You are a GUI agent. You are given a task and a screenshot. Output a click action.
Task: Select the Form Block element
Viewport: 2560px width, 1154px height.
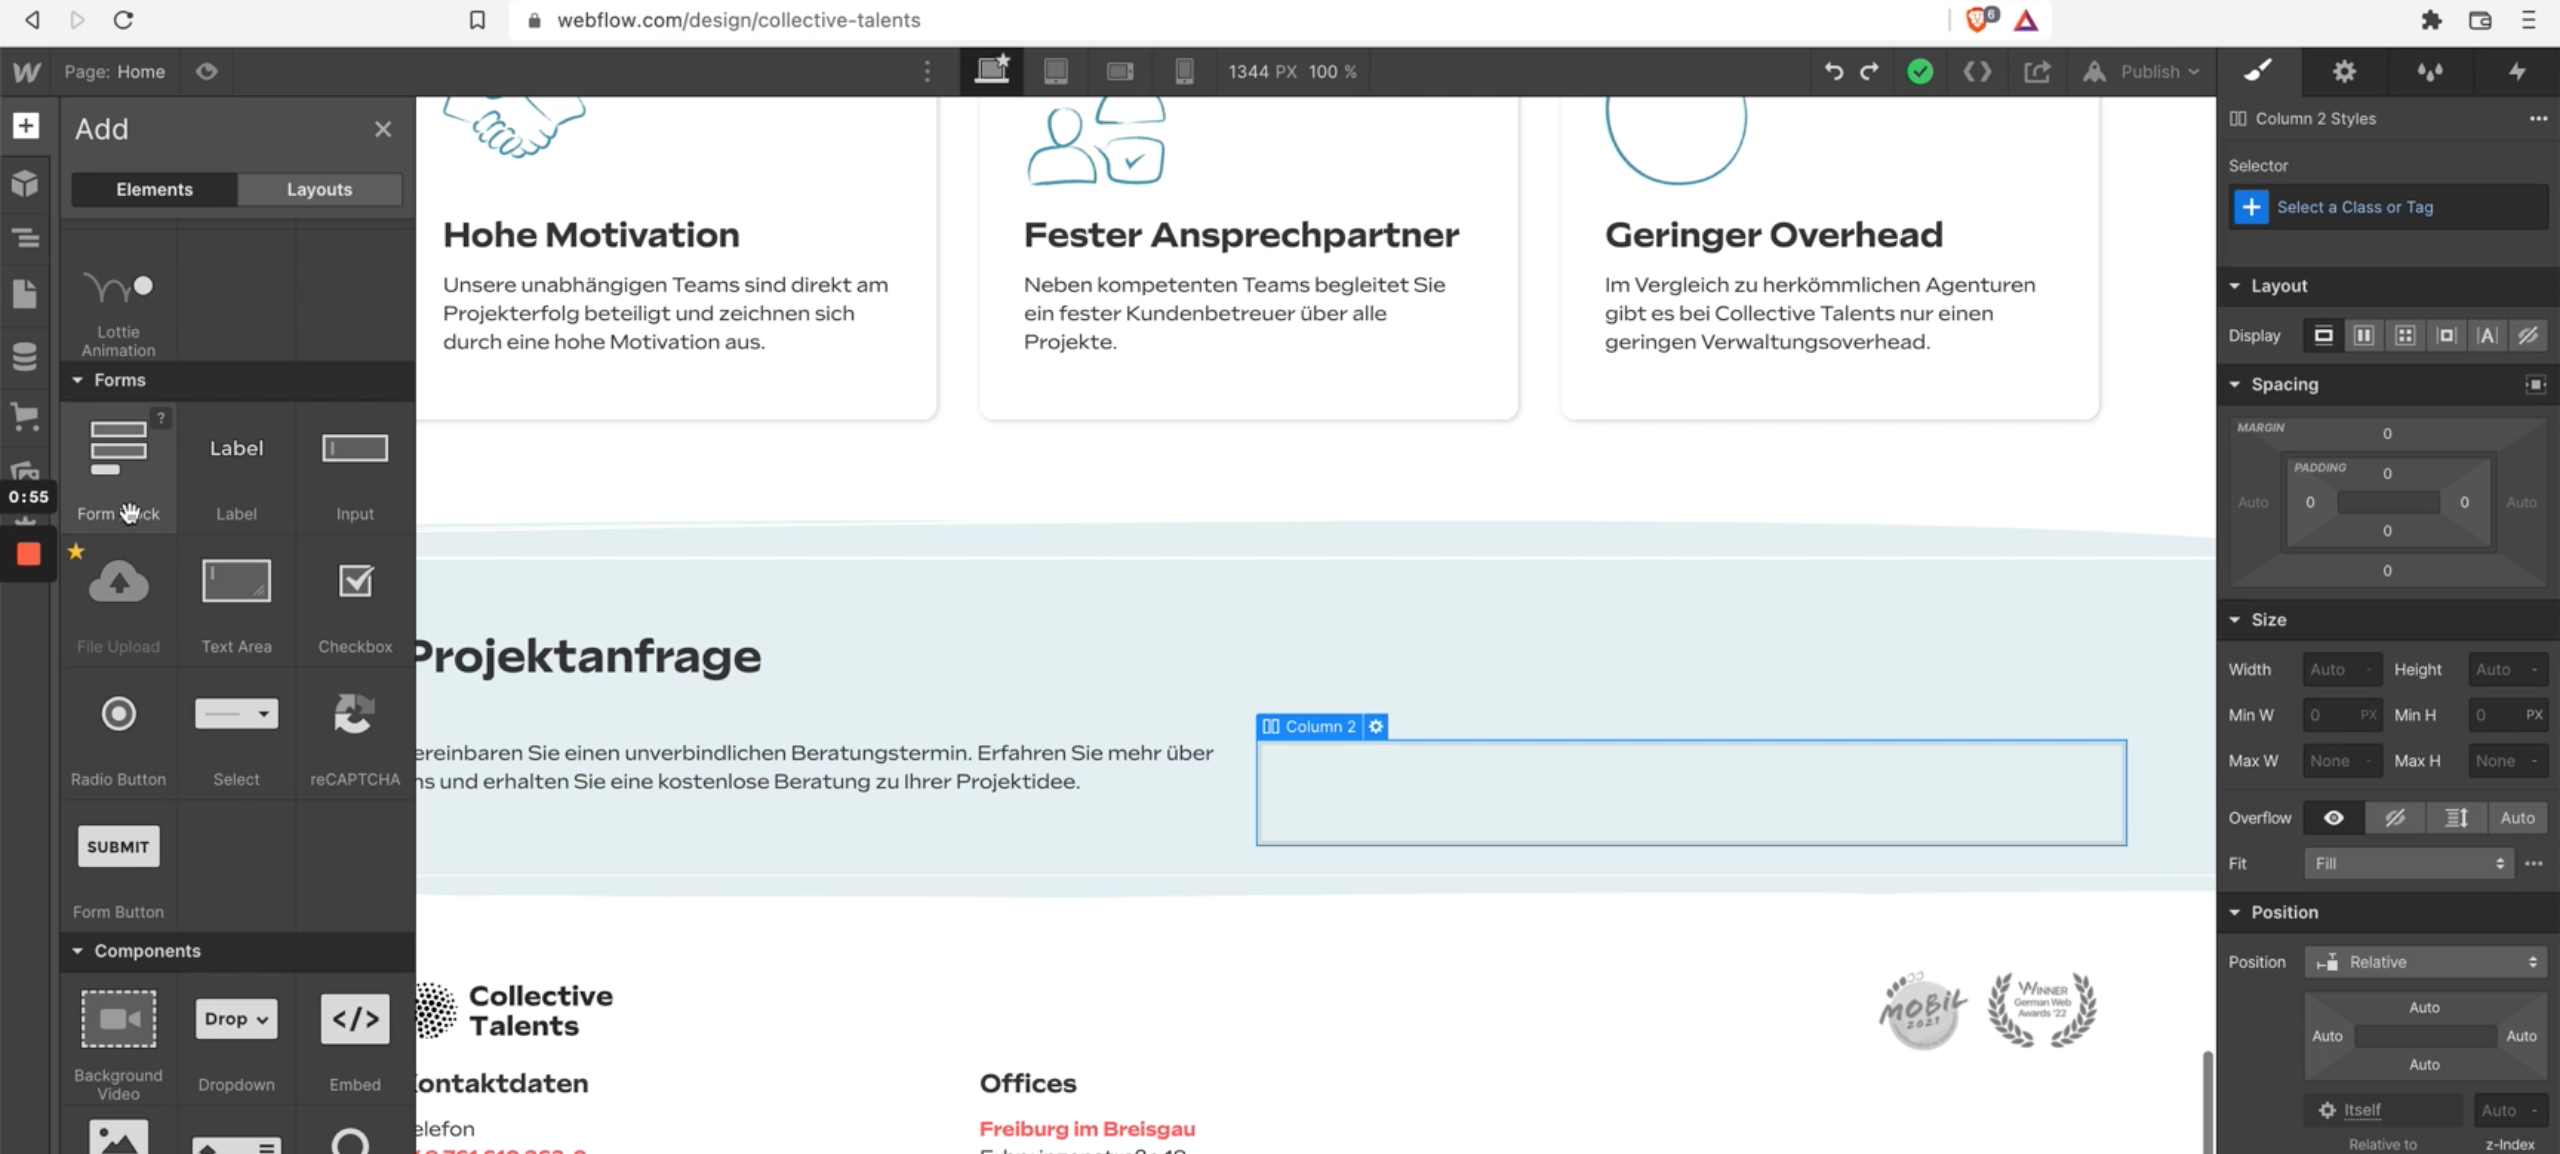118,468
